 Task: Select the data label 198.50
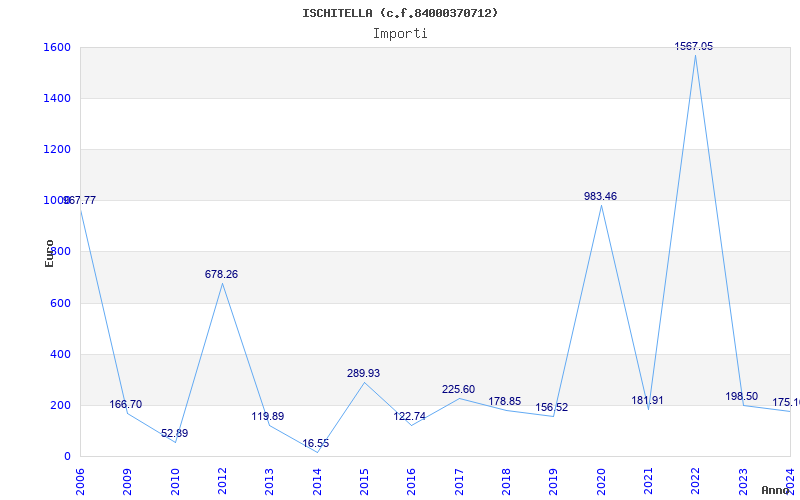click(x=742, y=397)
